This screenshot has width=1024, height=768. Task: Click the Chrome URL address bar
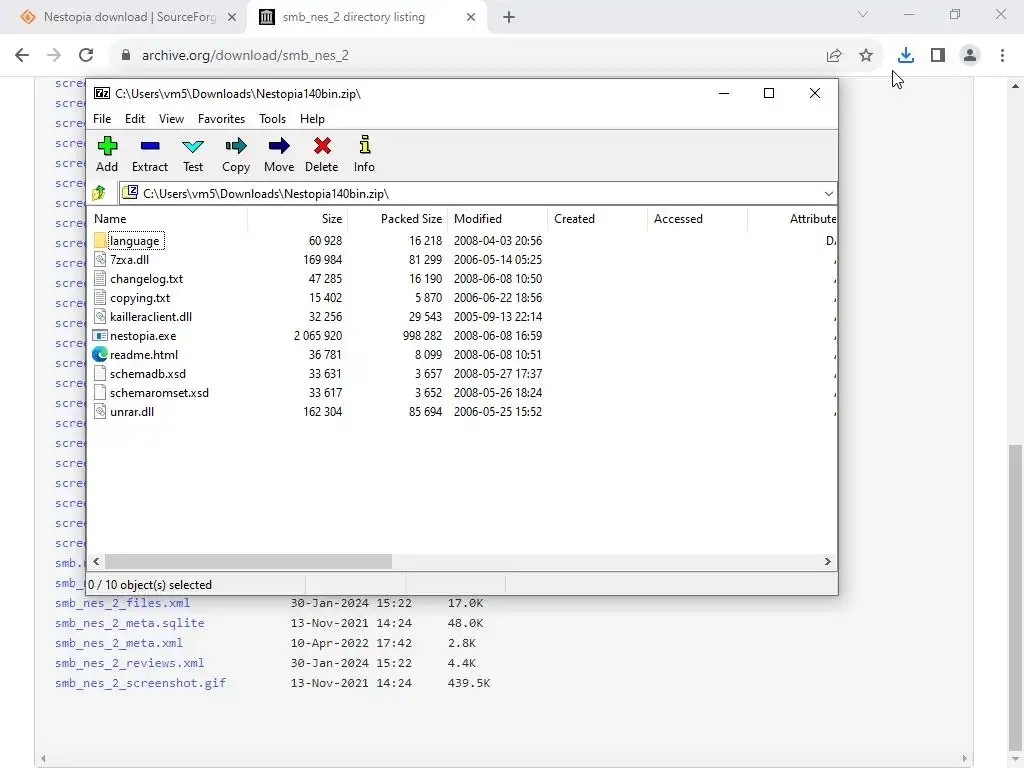pos(470,56)
